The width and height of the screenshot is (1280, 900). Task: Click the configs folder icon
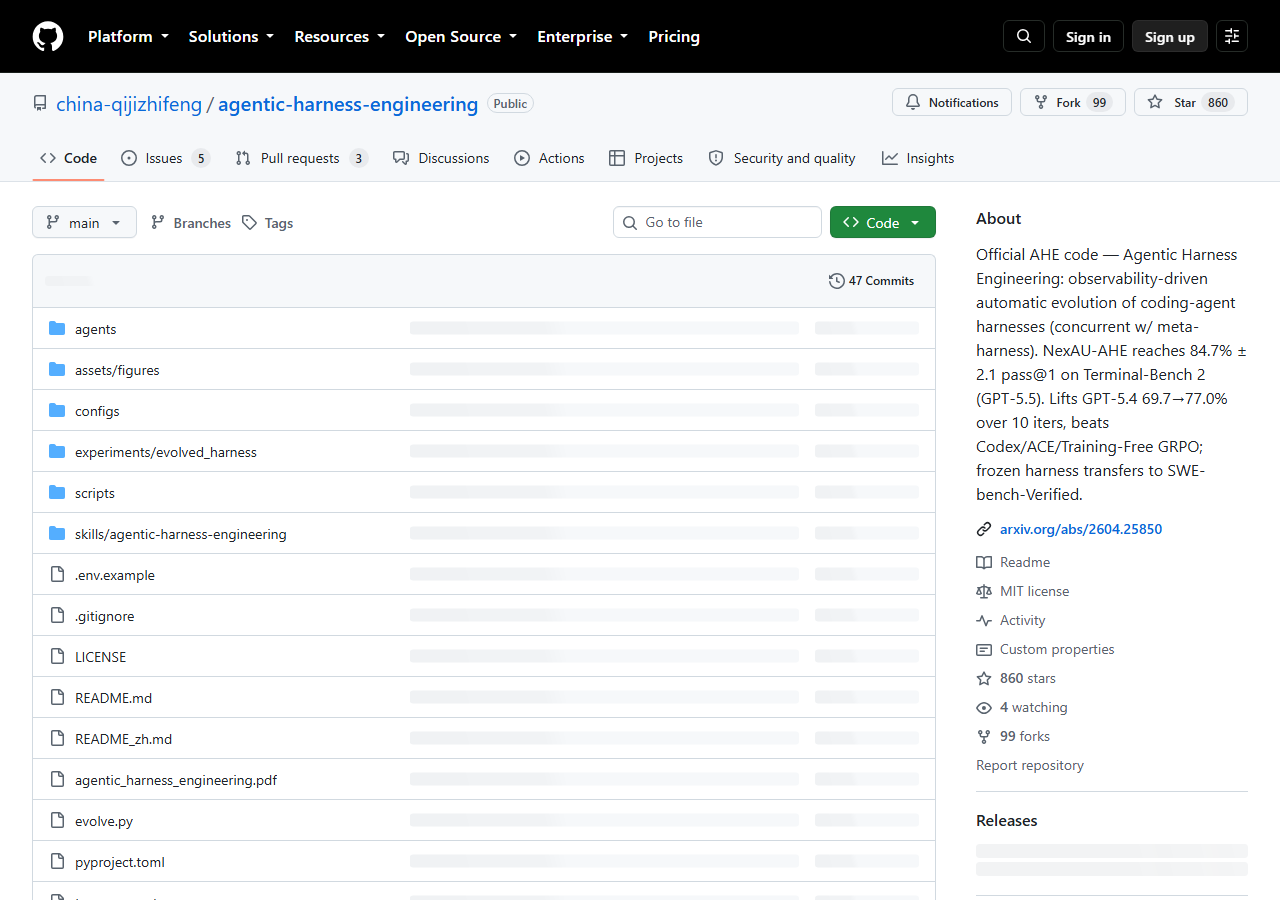click(57, 411)
